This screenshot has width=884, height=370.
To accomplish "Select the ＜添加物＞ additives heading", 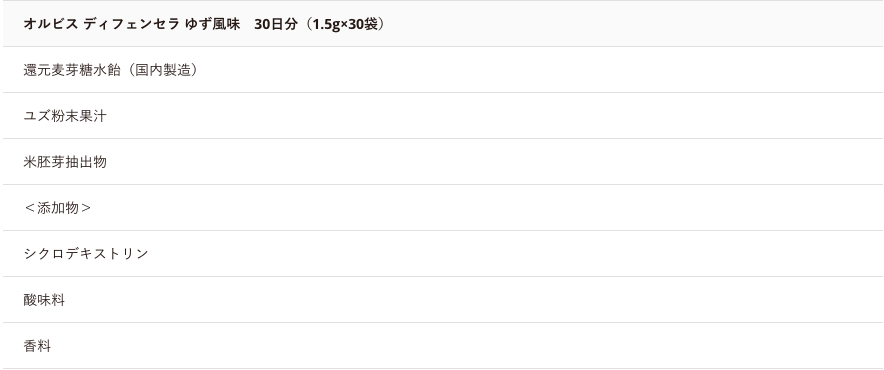I will pos(58,208).
